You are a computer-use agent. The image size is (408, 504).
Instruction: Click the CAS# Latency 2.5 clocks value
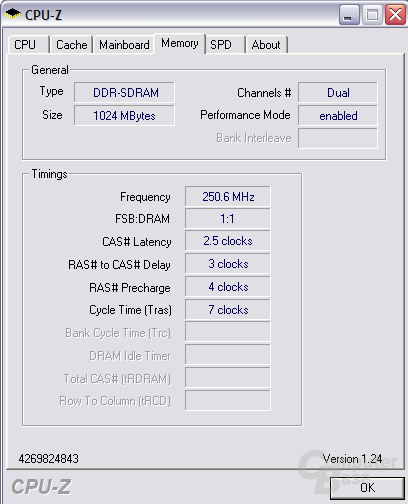228,241
